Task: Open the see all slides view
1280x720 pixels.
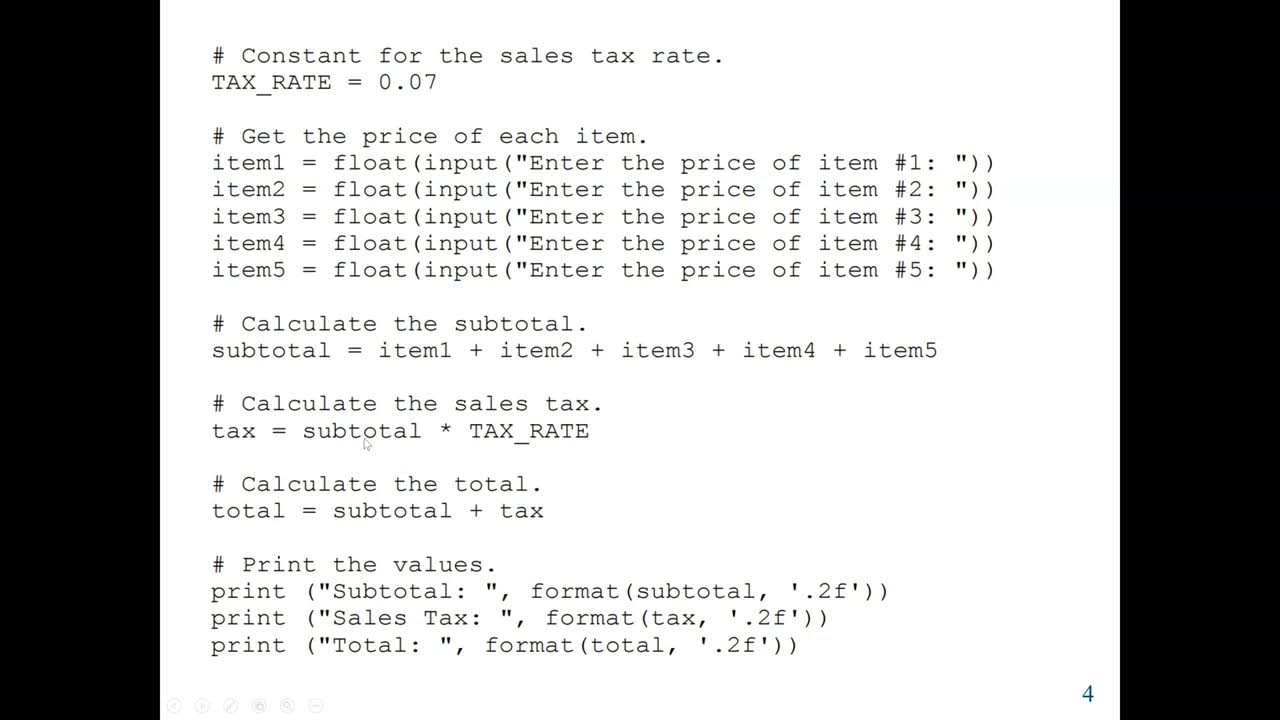Action: tap(259, 705)
